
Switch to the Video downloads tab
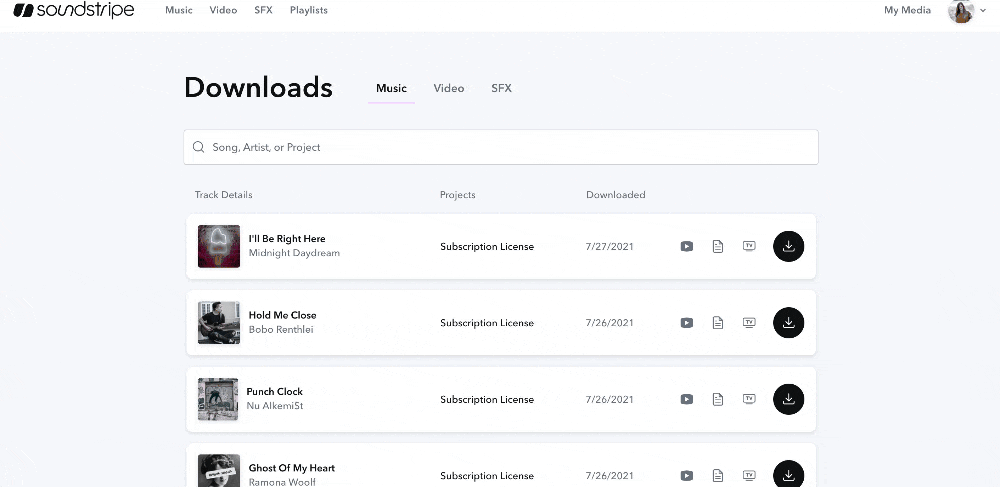[x=449, y=88]
